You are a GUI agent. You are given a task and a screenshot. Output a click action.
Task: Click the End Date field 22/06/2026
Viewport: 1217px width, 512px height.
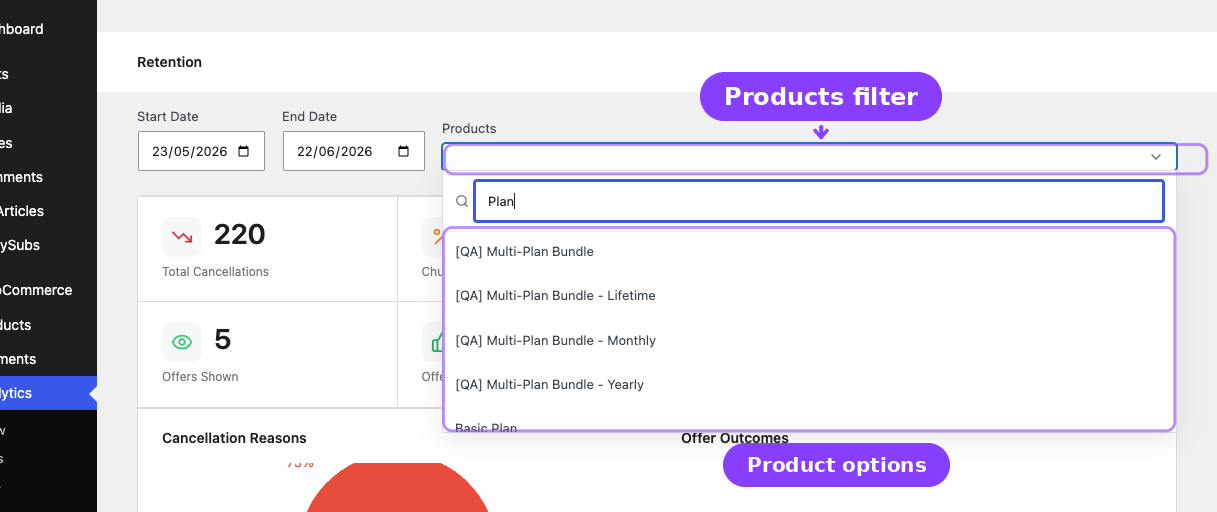[x=354, y=151]
